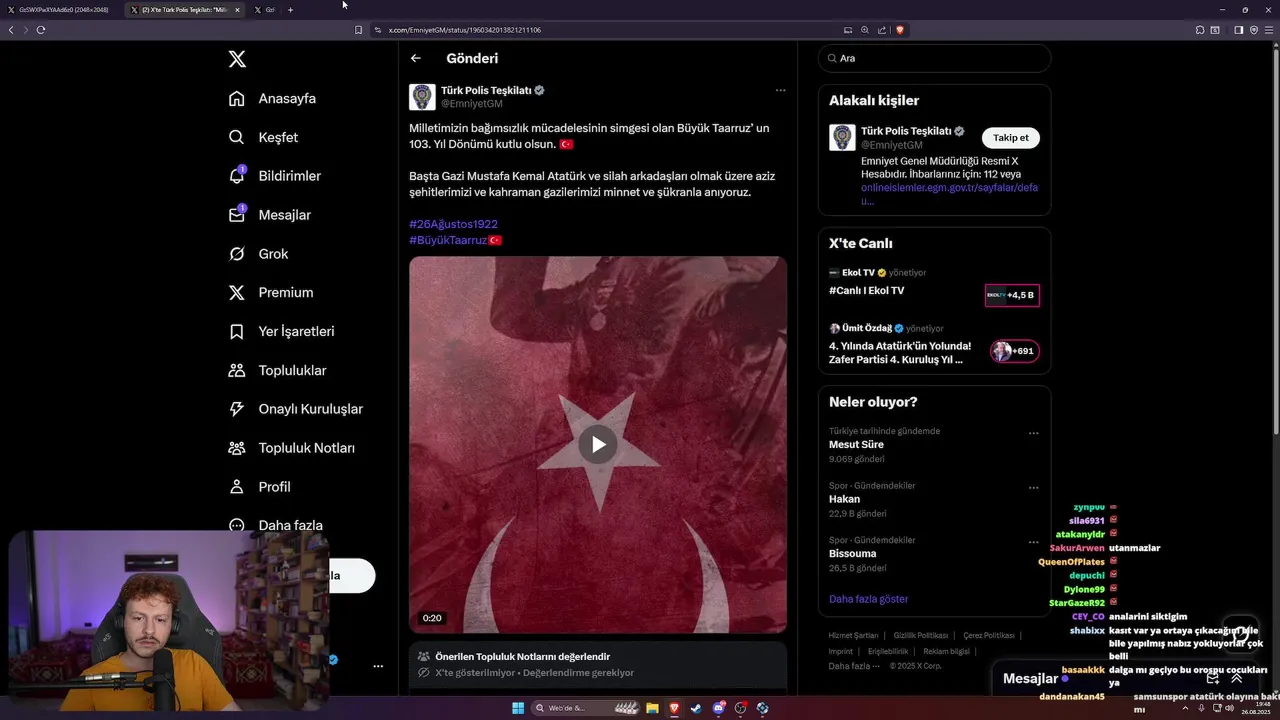Open Yer İşaretleri bookmark icon
This screenshot has width=1280, height=720.
(237, 331)
